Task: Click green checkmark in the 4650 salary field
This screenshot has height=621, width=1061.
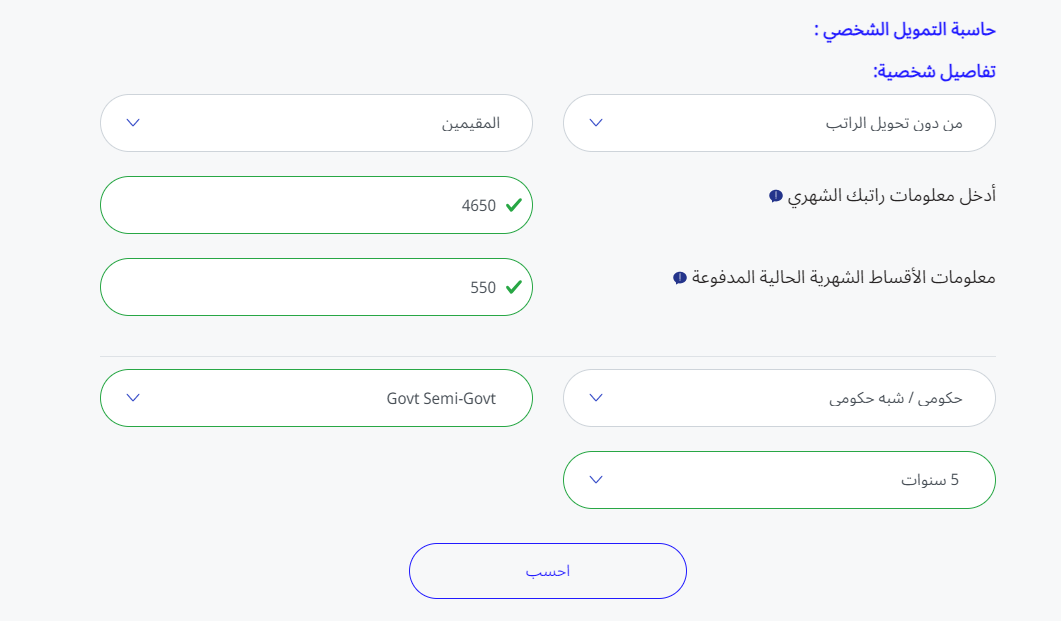Action: point(514,205)
